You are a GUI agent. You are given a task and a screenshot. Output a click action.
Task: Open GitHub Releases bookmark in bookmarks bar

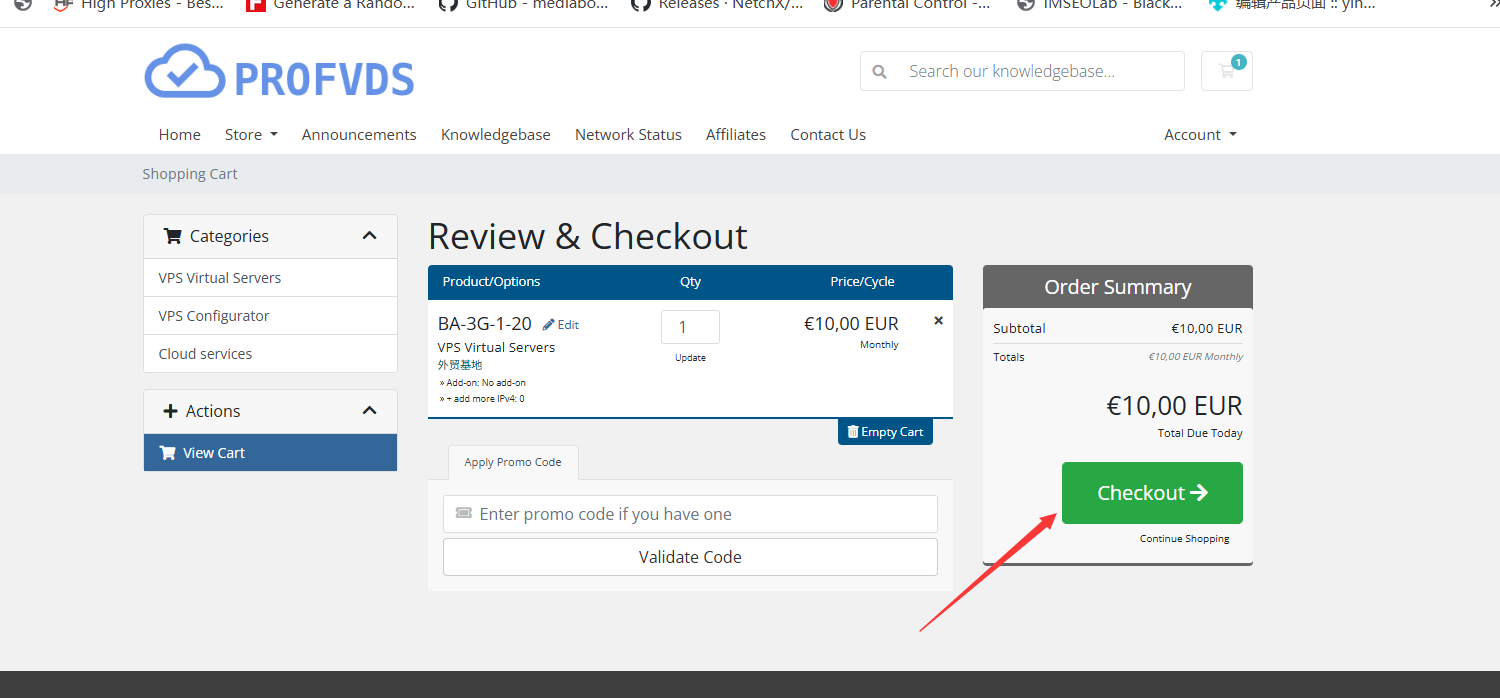tap(717, 5)
